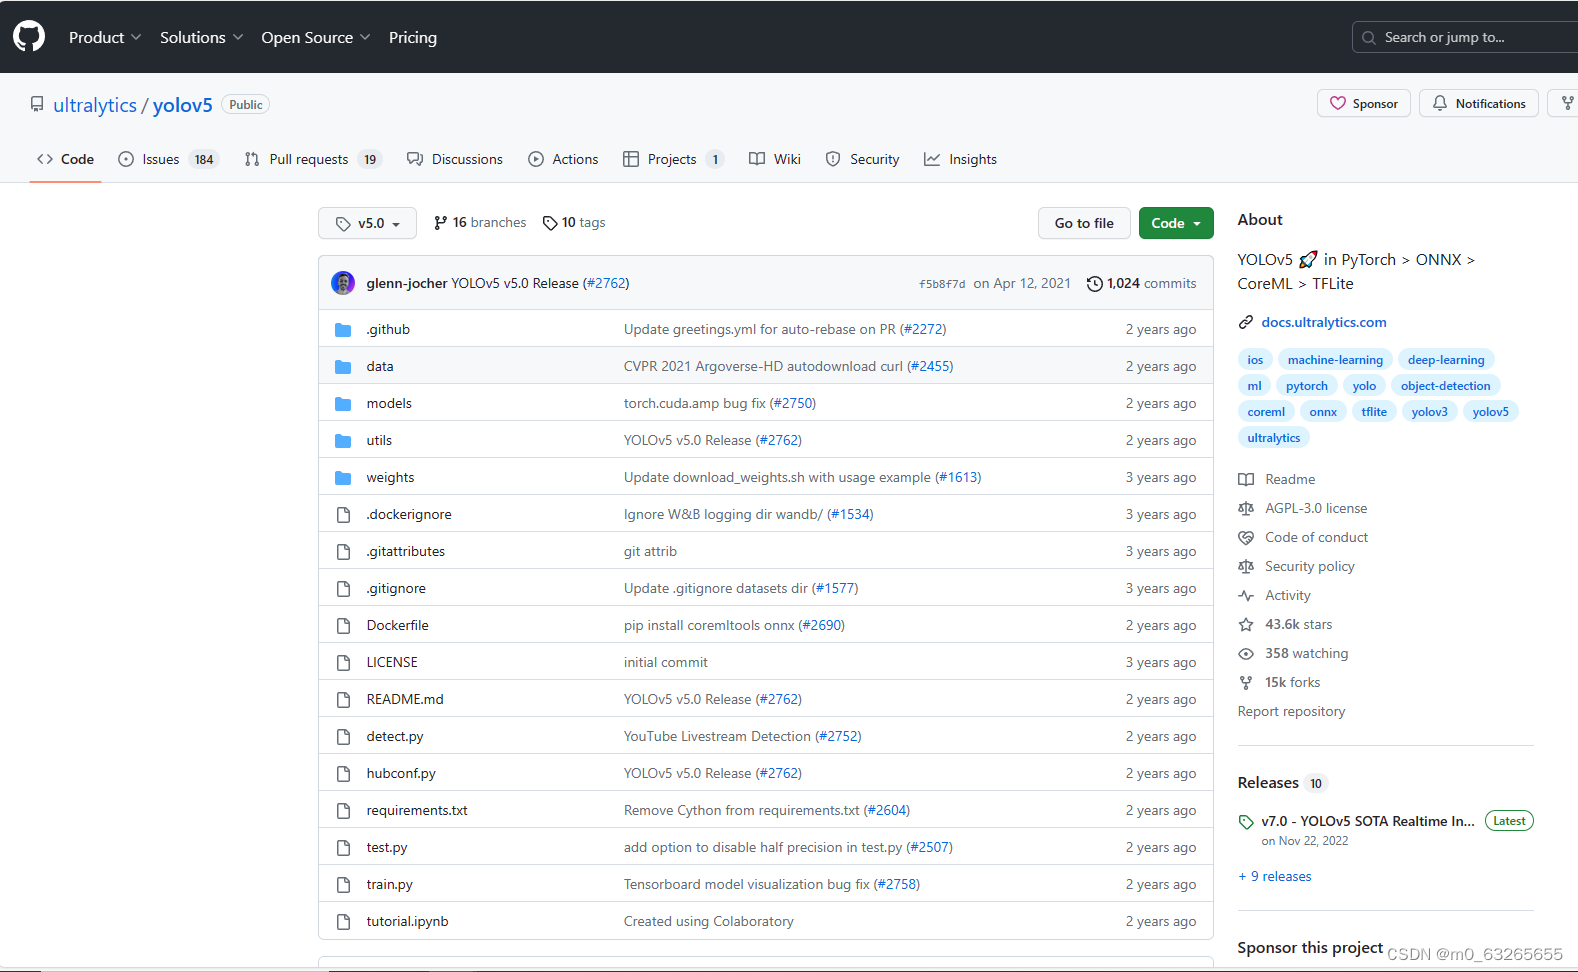
Task: Click the .github folder icon
Action: [343, 330]
